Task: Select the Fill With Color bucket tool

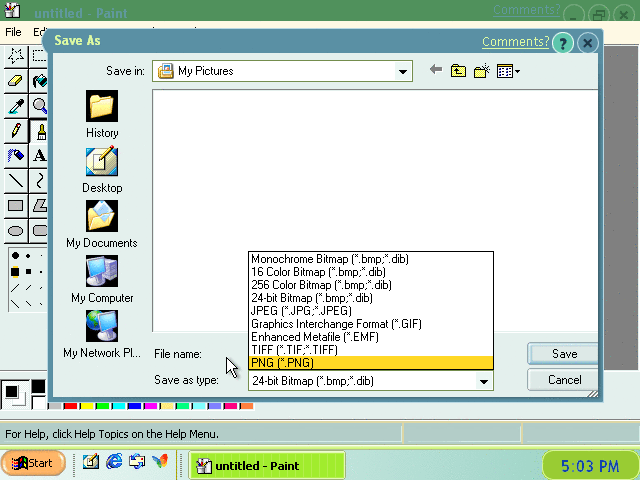Action: 39,81
